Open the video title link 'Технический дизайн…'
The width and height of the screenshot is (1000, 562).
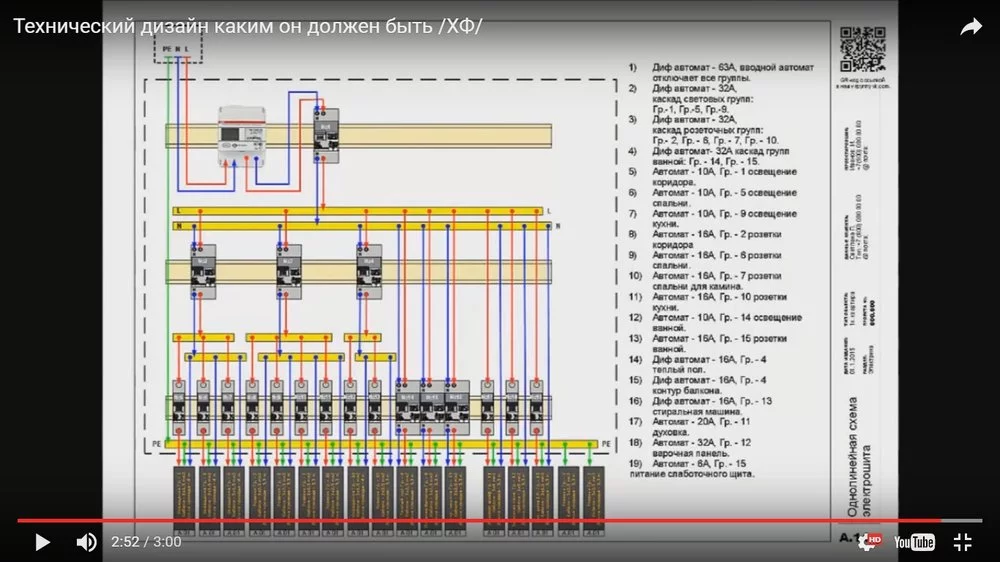tap(247, 26)
